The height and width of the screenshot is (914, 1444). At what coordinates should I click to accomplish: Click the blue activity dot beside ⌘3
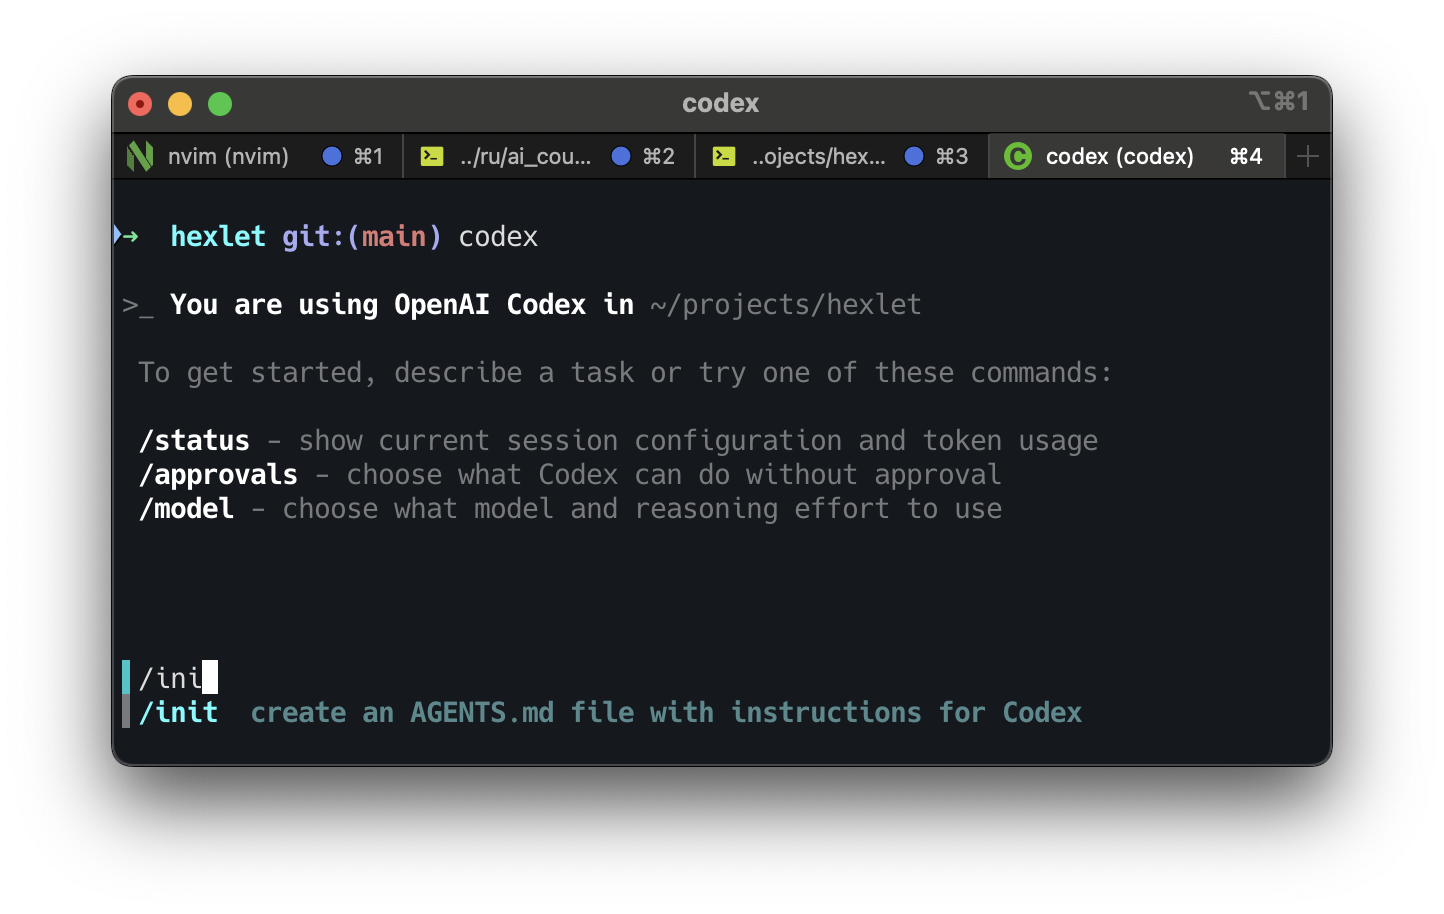(x=914, y=156)
